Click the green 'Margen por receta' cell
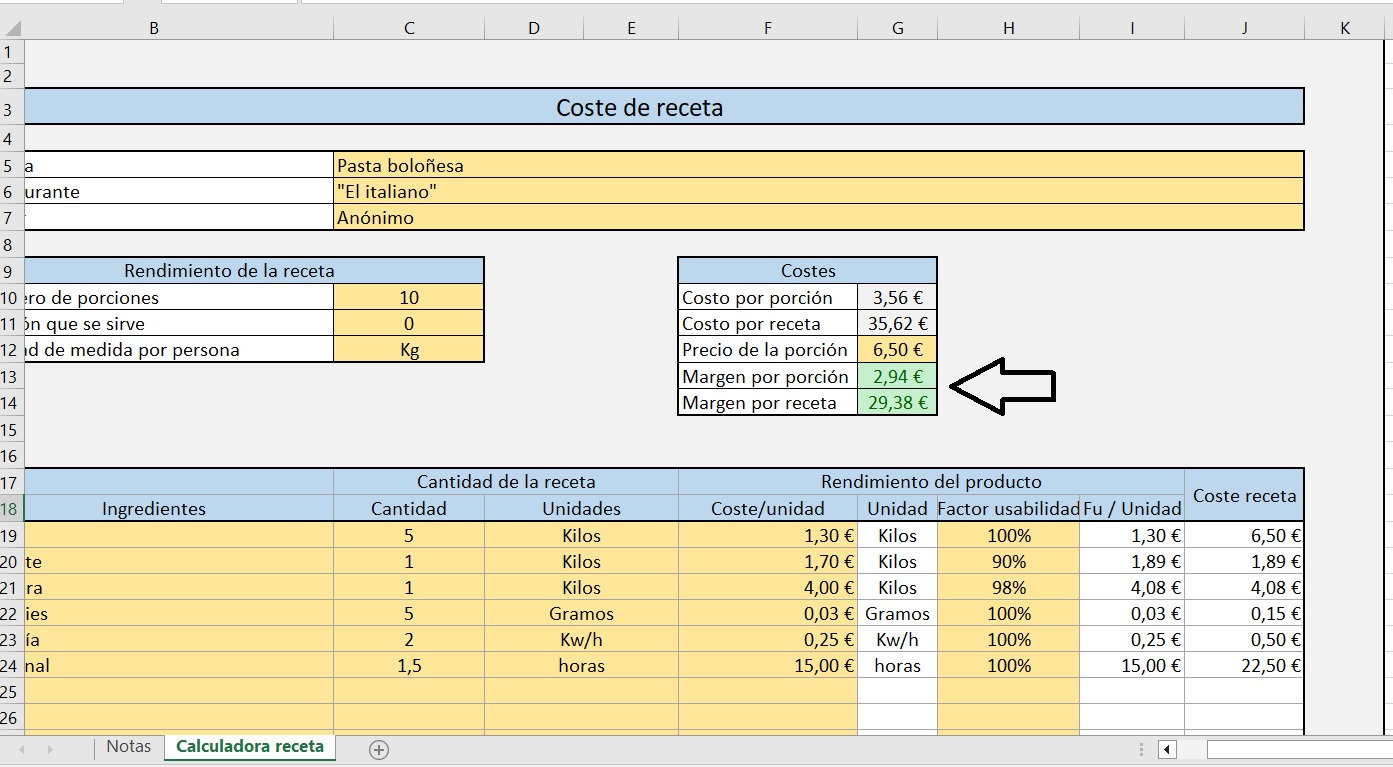Screen dimensions: 1393x767 pyautogui.click(x=897, y=402)
